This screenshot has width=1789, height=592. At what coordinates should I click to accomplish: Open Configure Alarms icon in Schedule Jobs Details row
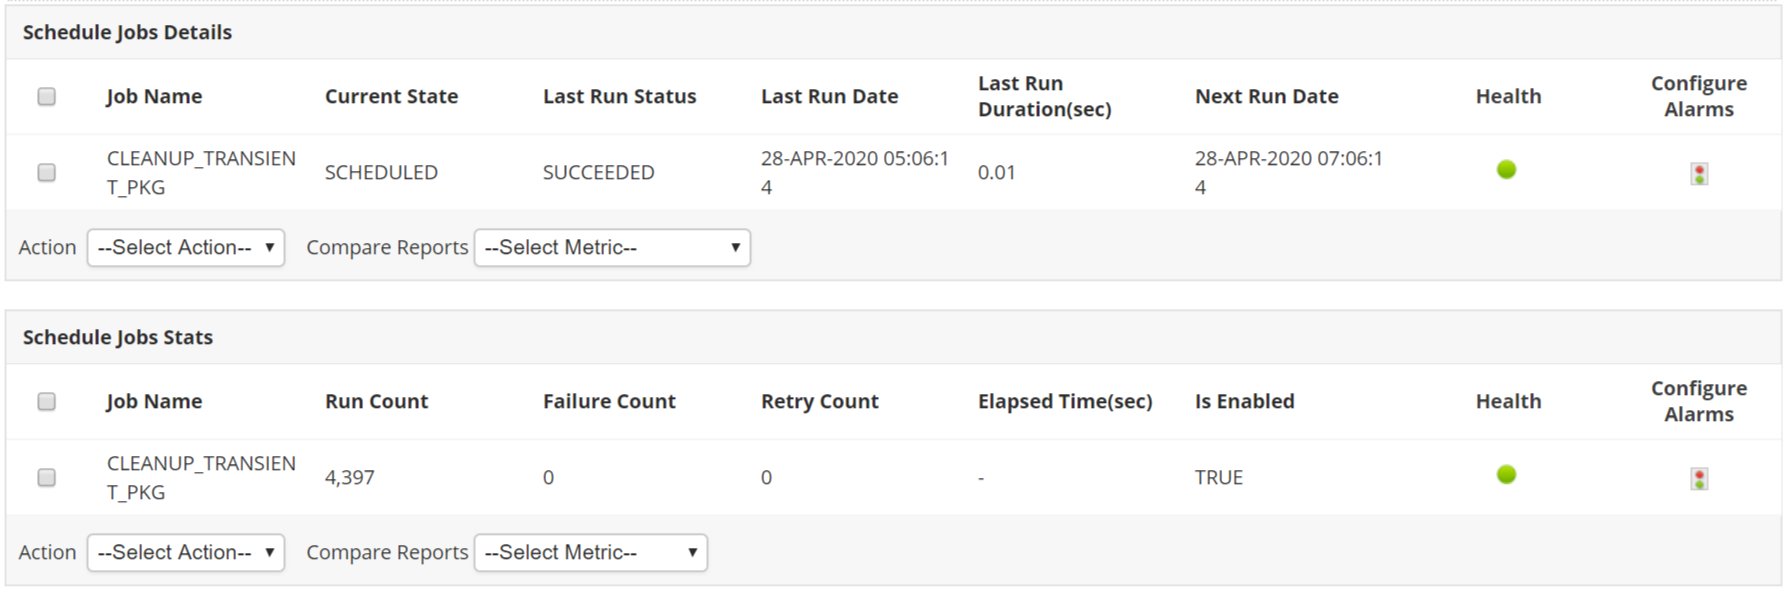coord(1698,174)
